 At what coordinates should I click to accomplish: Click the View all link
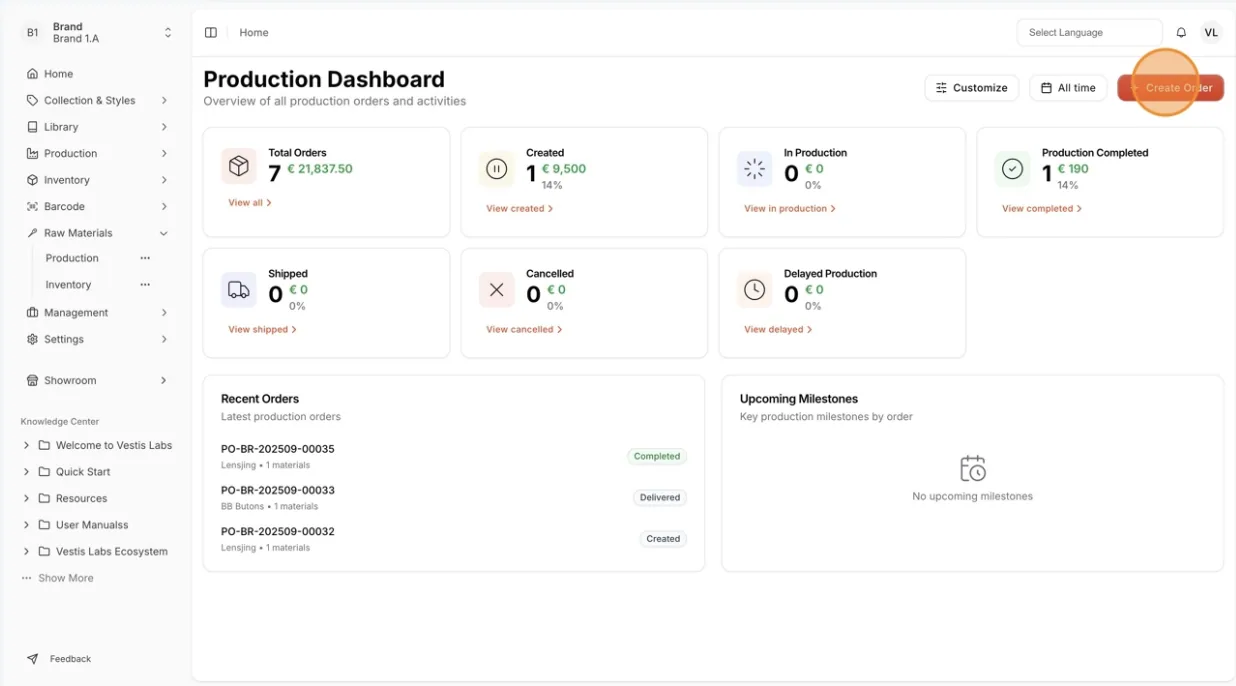coord(250,203)
